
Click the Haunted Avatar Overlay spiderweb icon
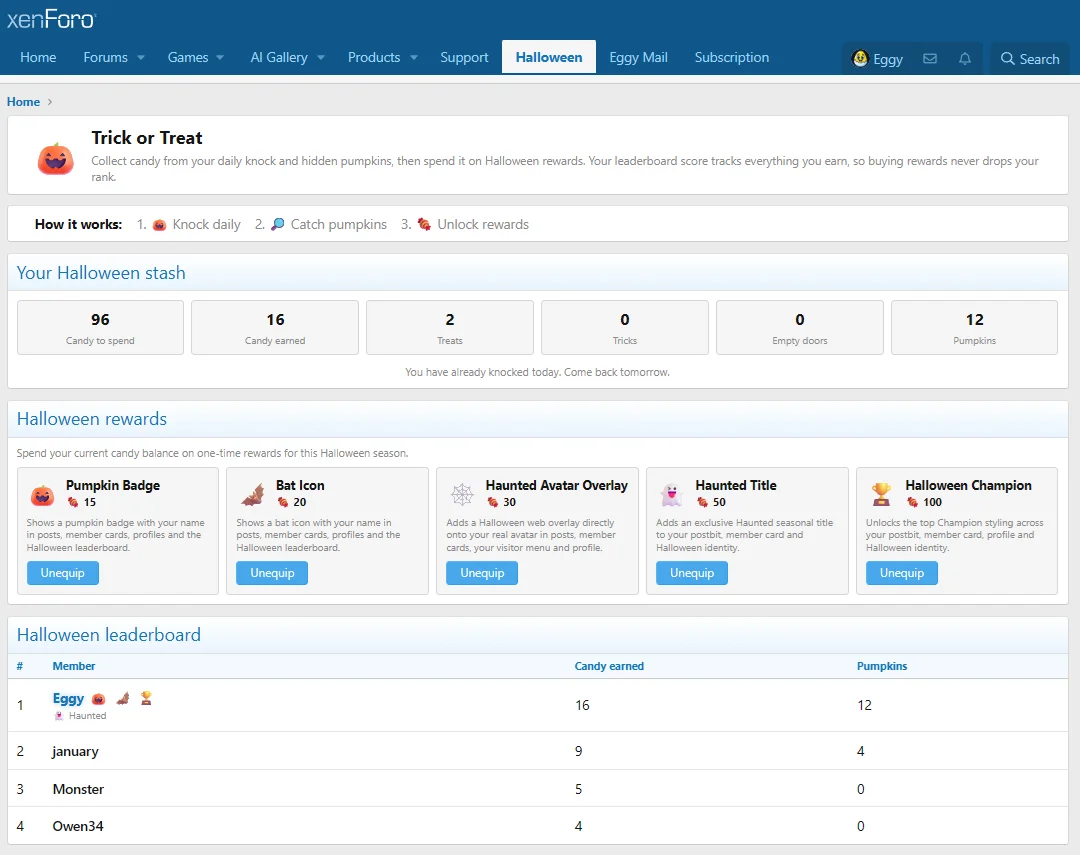click(462, 495)
